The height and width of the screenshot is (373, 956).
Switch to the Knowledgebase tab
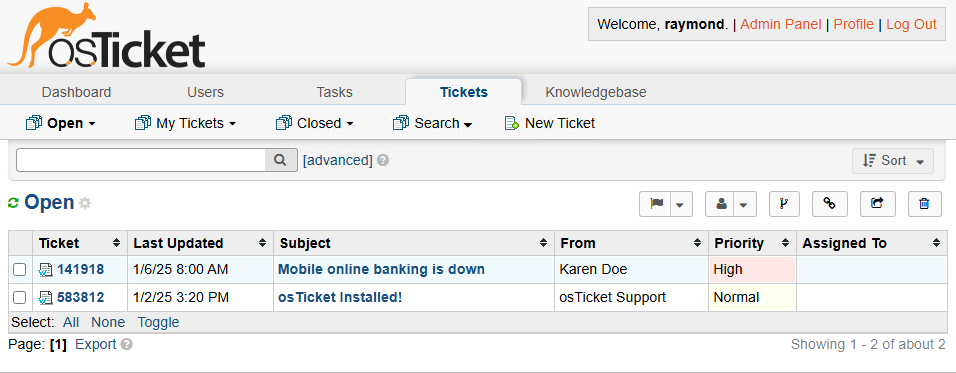pos(596,92)
